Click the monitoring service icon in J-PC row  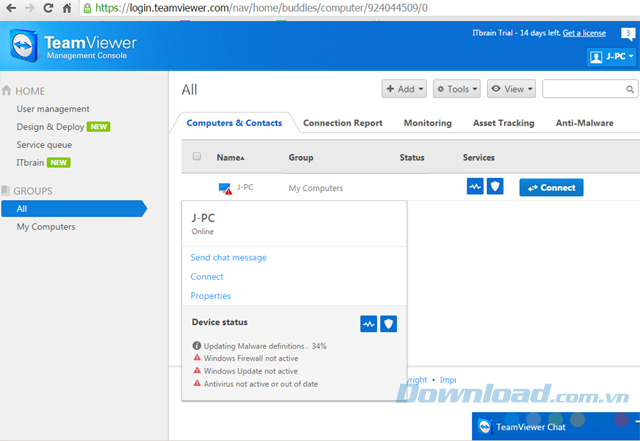475,187
